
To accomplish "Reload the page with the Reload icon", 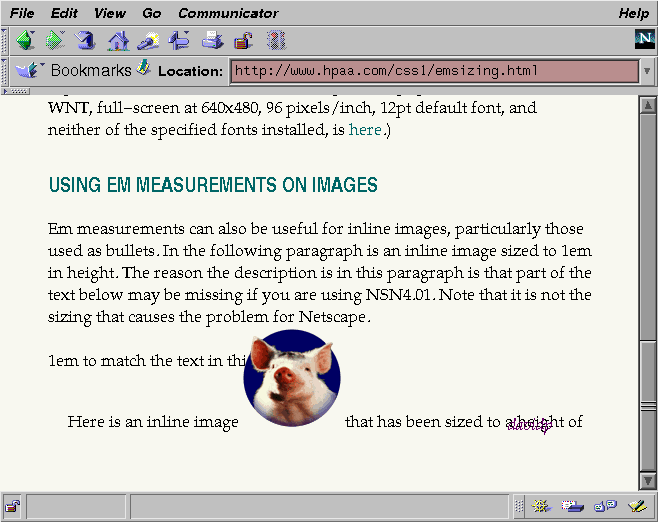I will pos(85,41).
